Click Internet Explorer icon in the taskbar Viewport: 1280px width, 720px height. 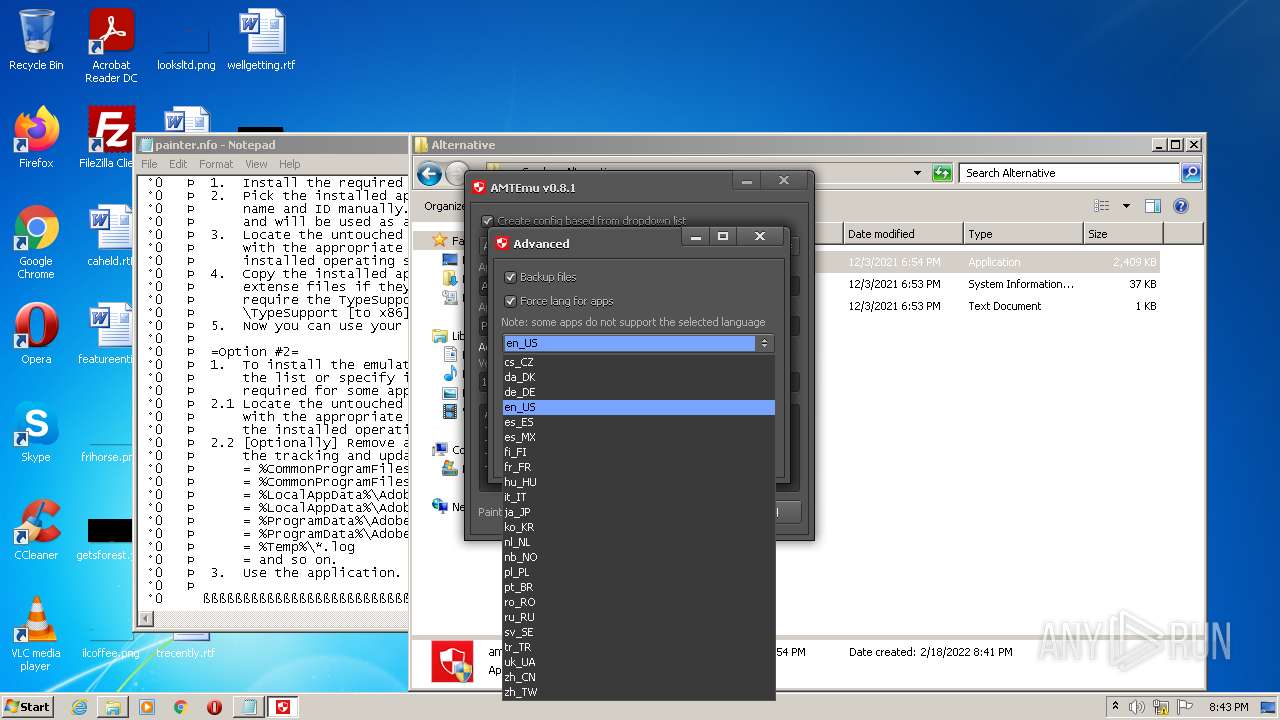(x=79, y=707)
